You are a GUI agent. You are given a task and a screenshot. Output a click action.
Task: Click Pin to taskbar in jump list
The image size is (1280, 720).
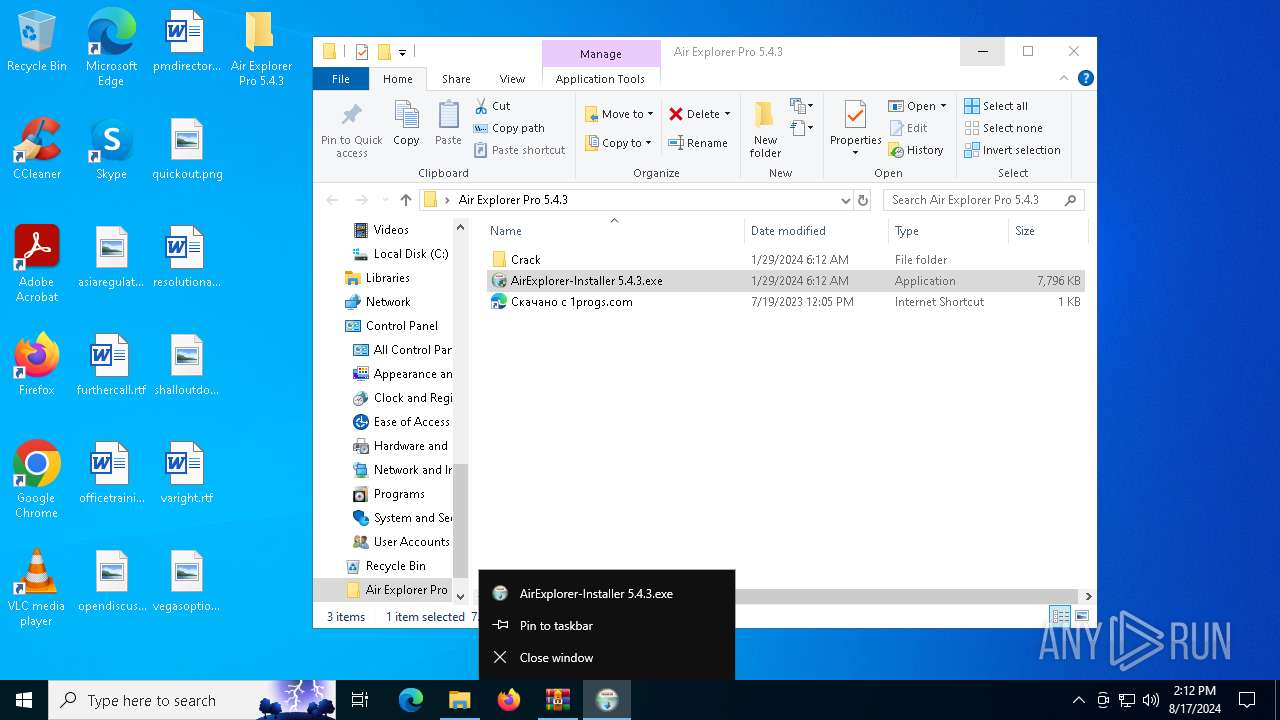[607, 626]
